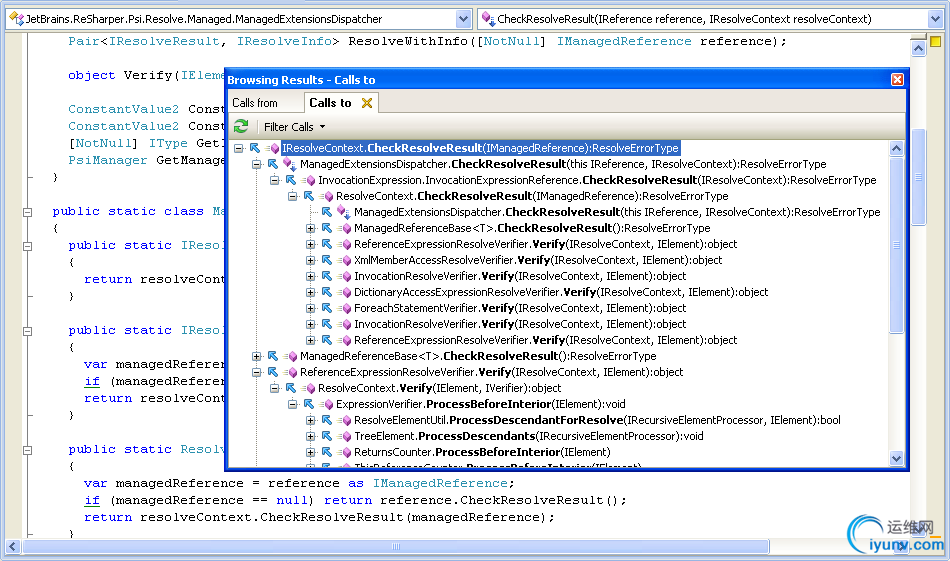Click the method icon beside ReturnsCounter.ProcessBeforeInterior

click(x=345, y=453)
